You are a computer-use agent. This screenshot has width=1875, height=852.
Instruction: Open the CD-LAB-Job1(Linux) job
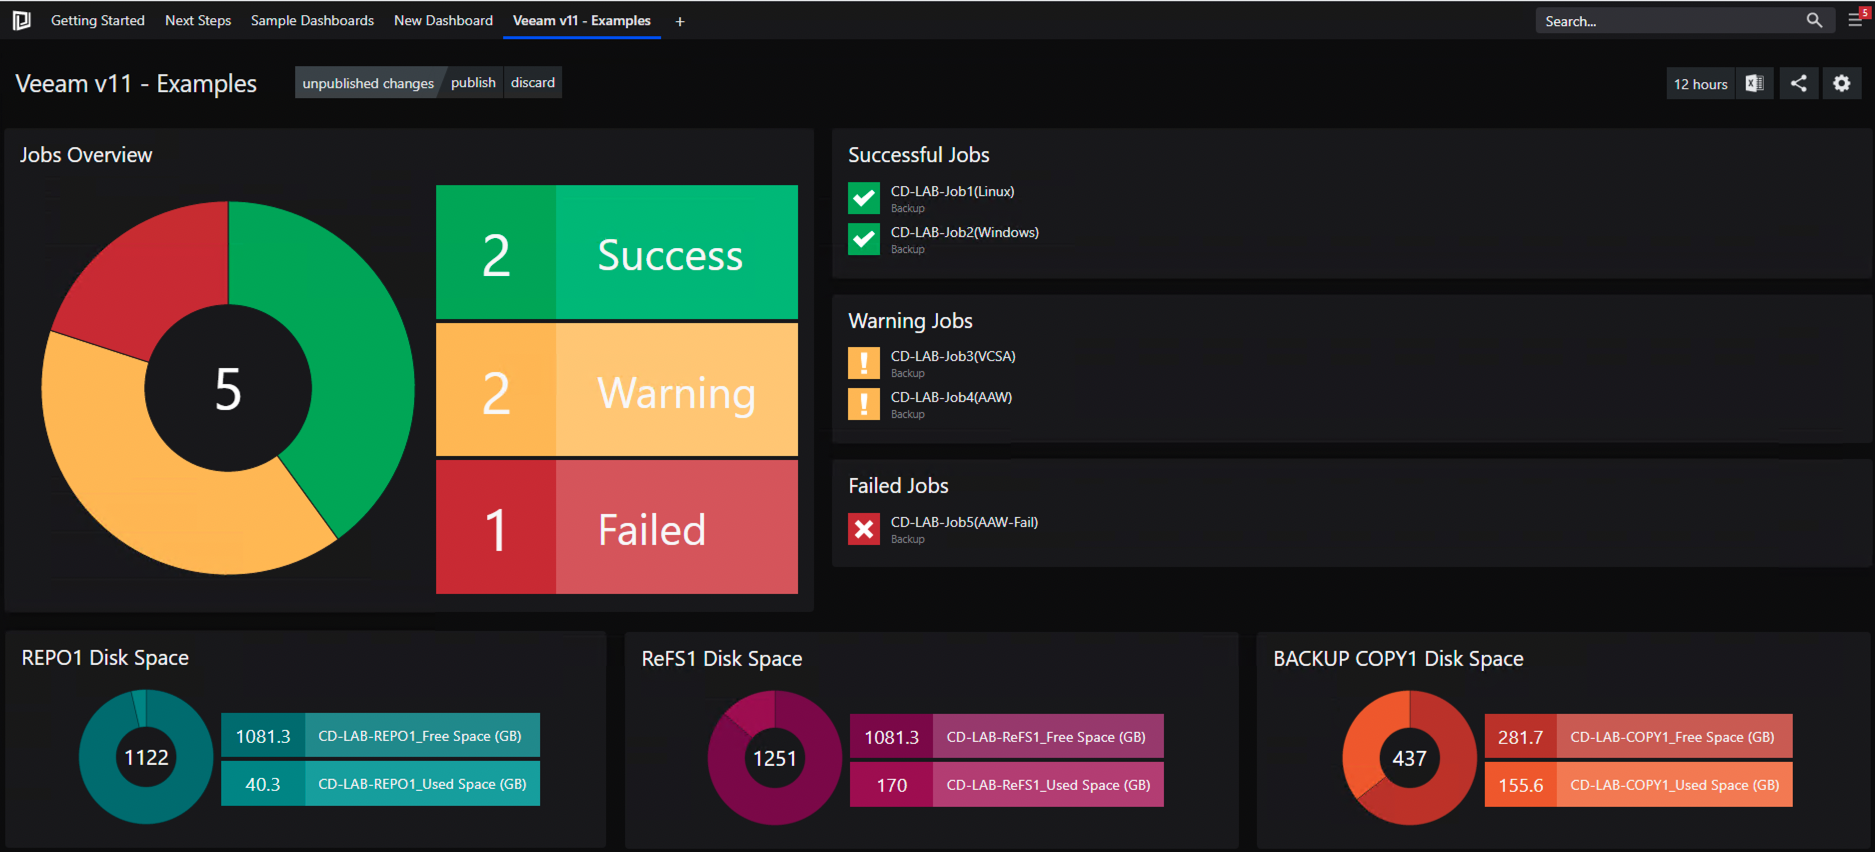click(x=953, y=191)
